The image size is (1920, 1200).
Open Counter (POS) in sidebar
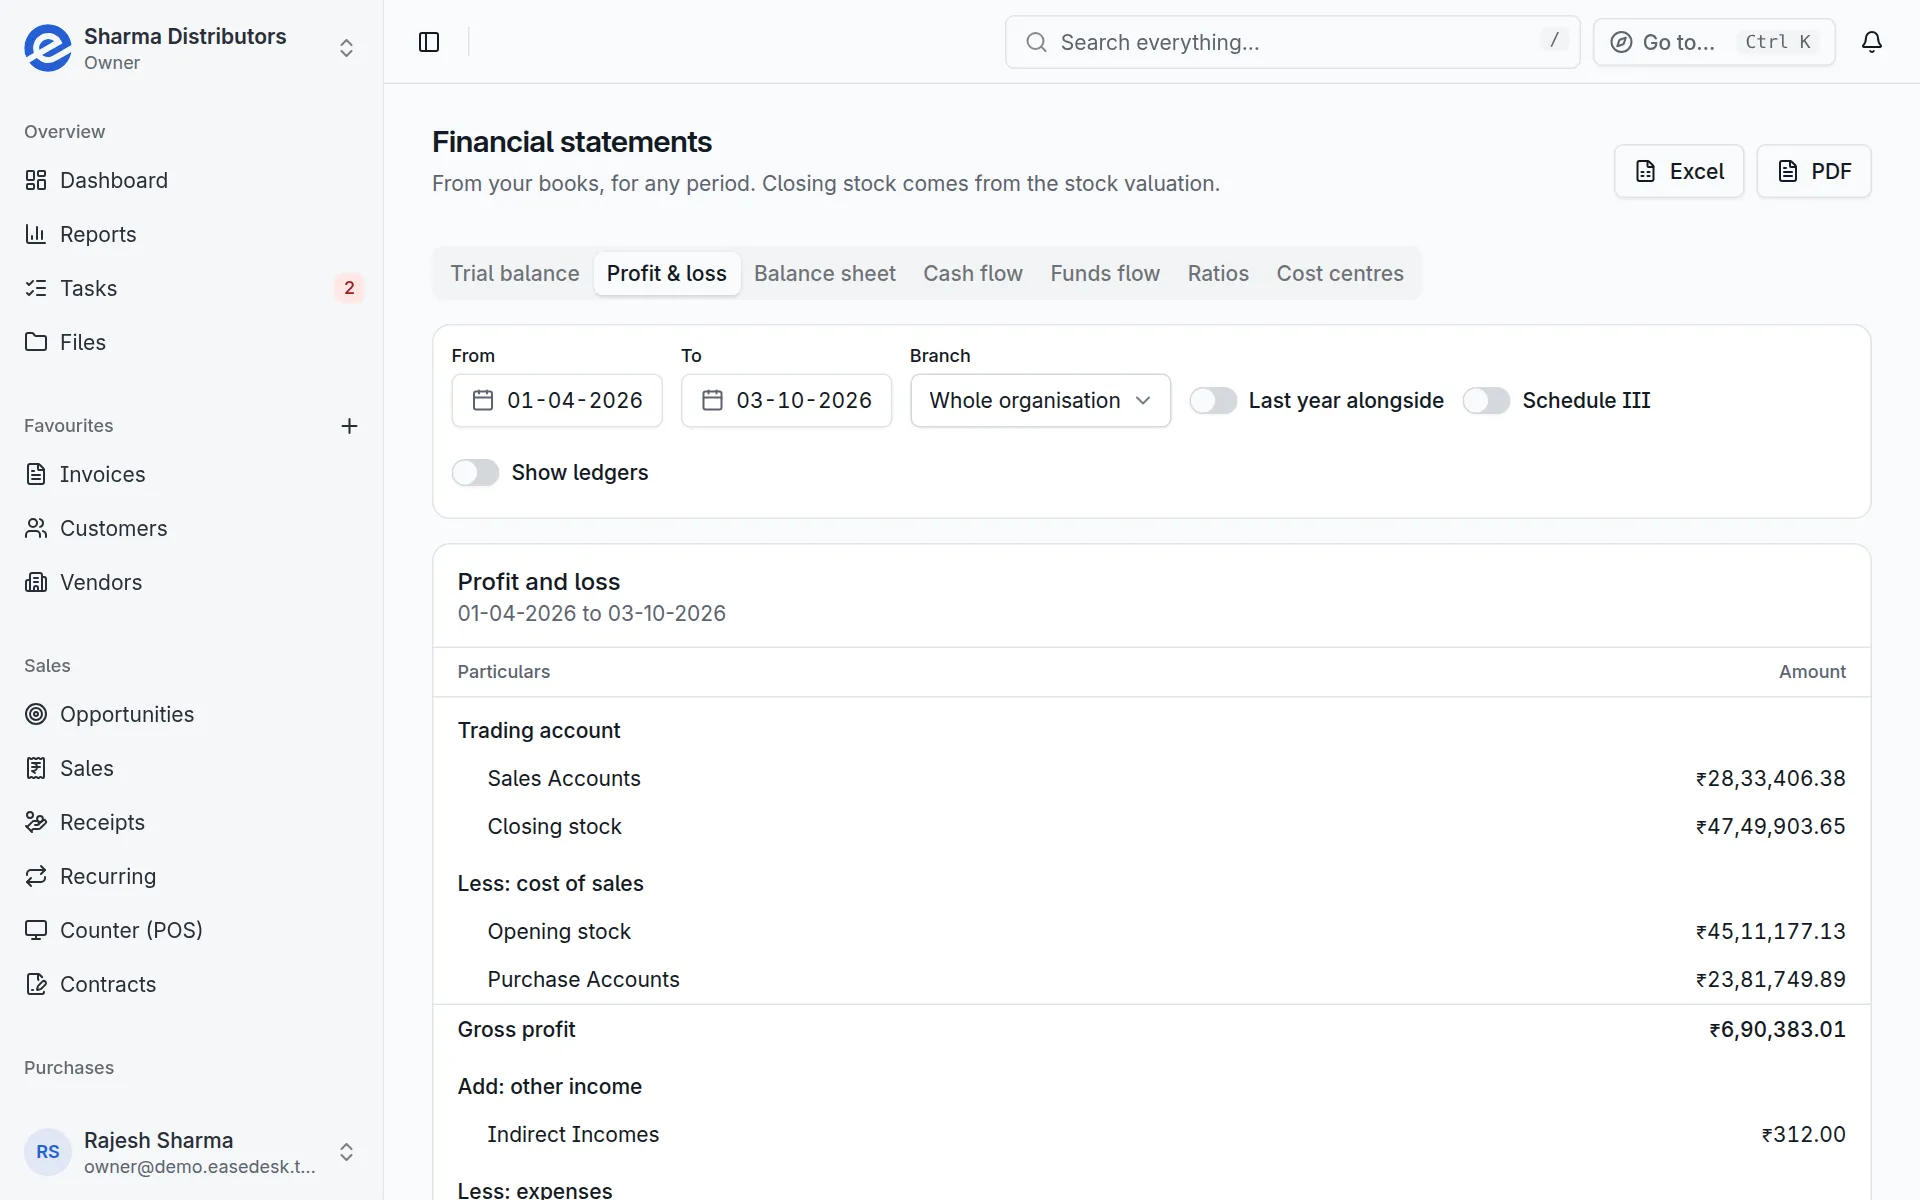(192, 930)
